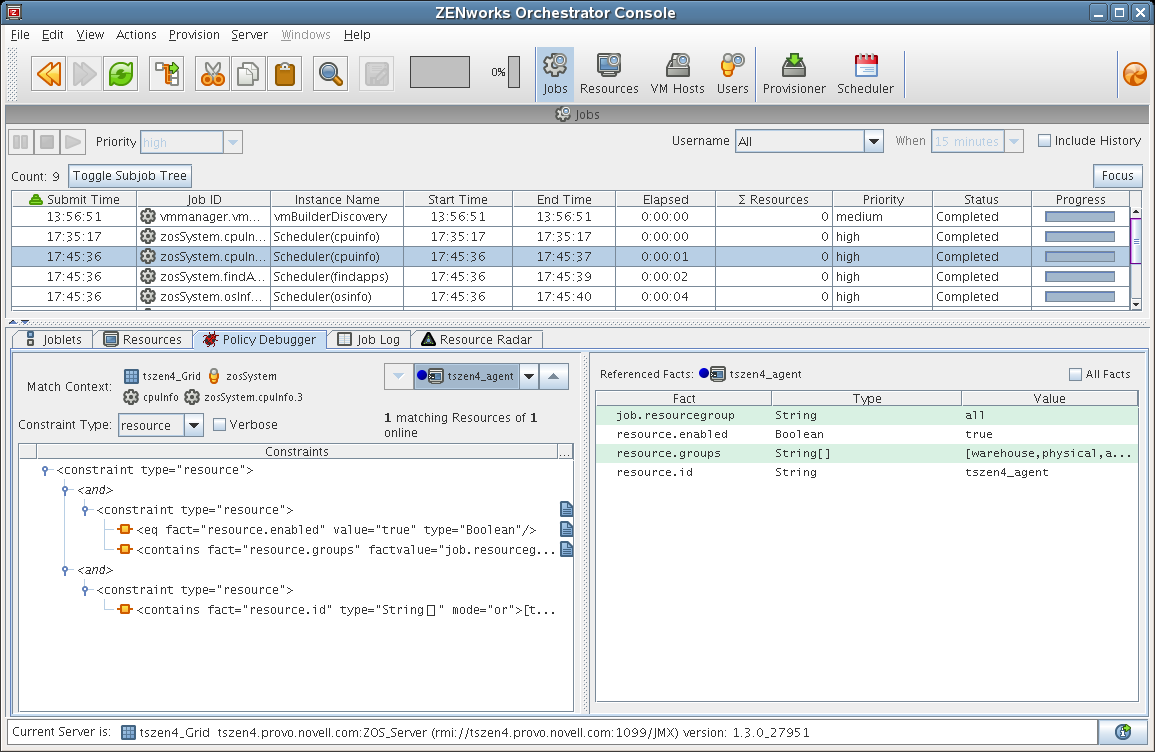Open the Actions menu

[136, 35]
